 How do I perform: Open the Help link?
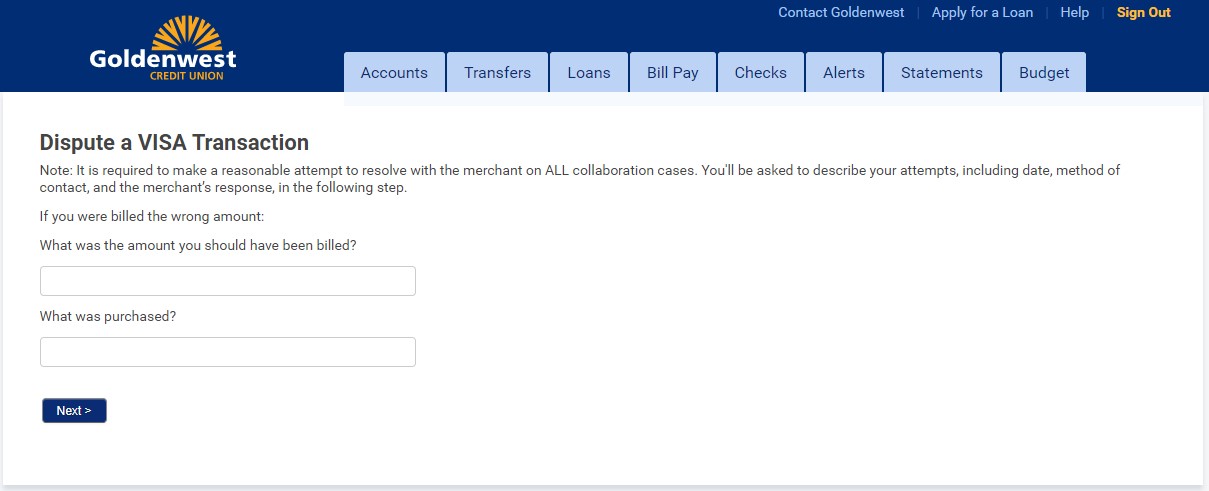(x=1074, y=13)
